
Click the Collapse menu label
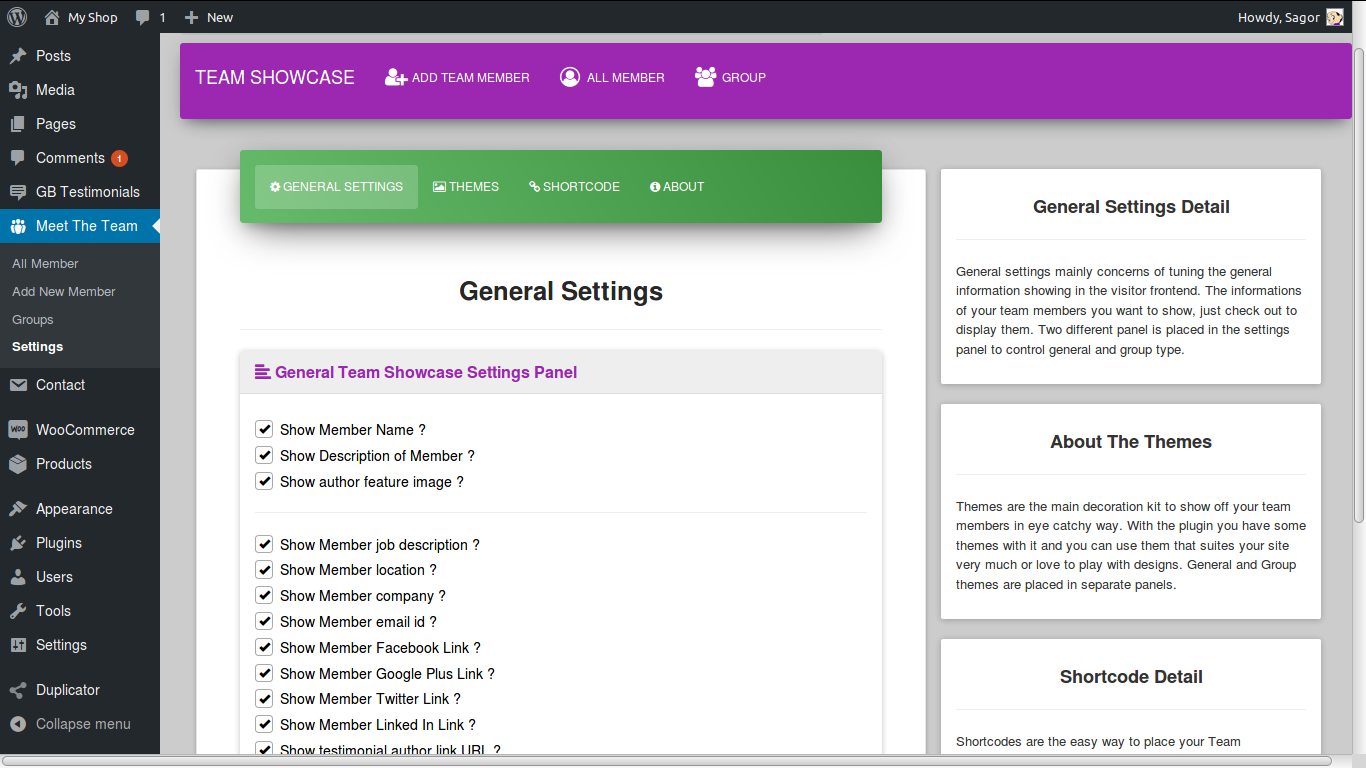83,724
